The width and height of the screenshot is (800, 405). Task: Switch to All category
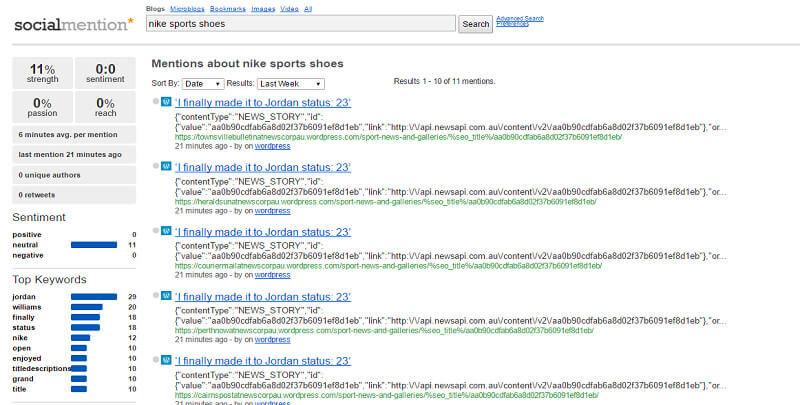(308, 9)
